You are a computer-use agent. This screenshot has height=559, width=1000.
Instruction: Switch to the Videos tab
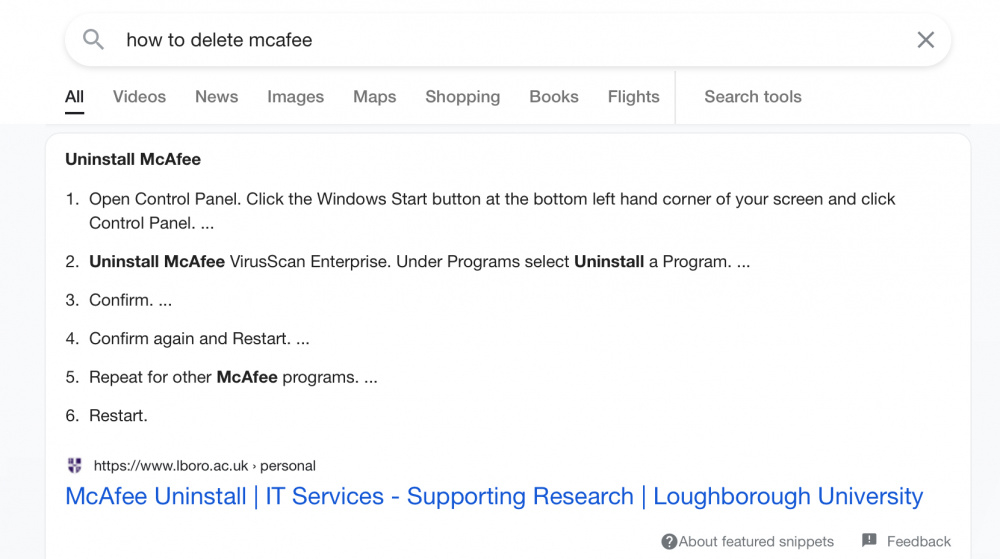coord(139,97)
